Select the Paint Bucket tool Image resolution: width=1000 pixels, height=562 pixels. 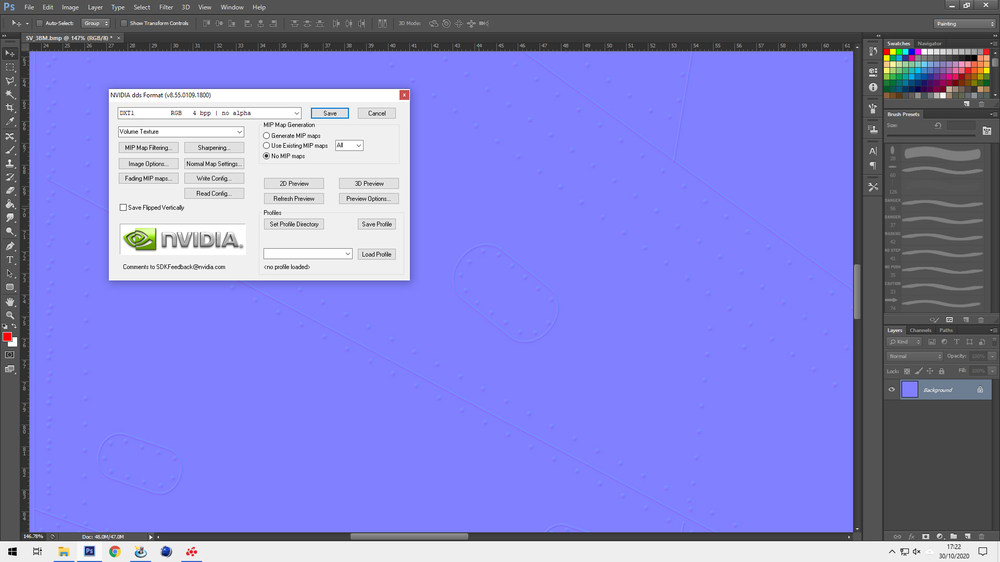[x=10, y=204]
